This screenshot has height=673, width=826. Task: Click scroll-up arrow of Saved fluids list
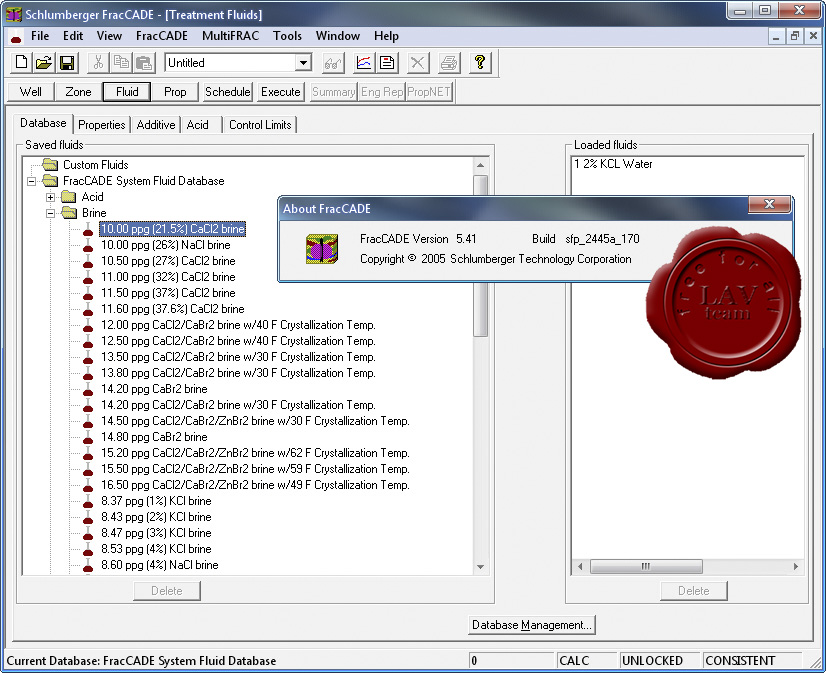[x=480, y=165]
